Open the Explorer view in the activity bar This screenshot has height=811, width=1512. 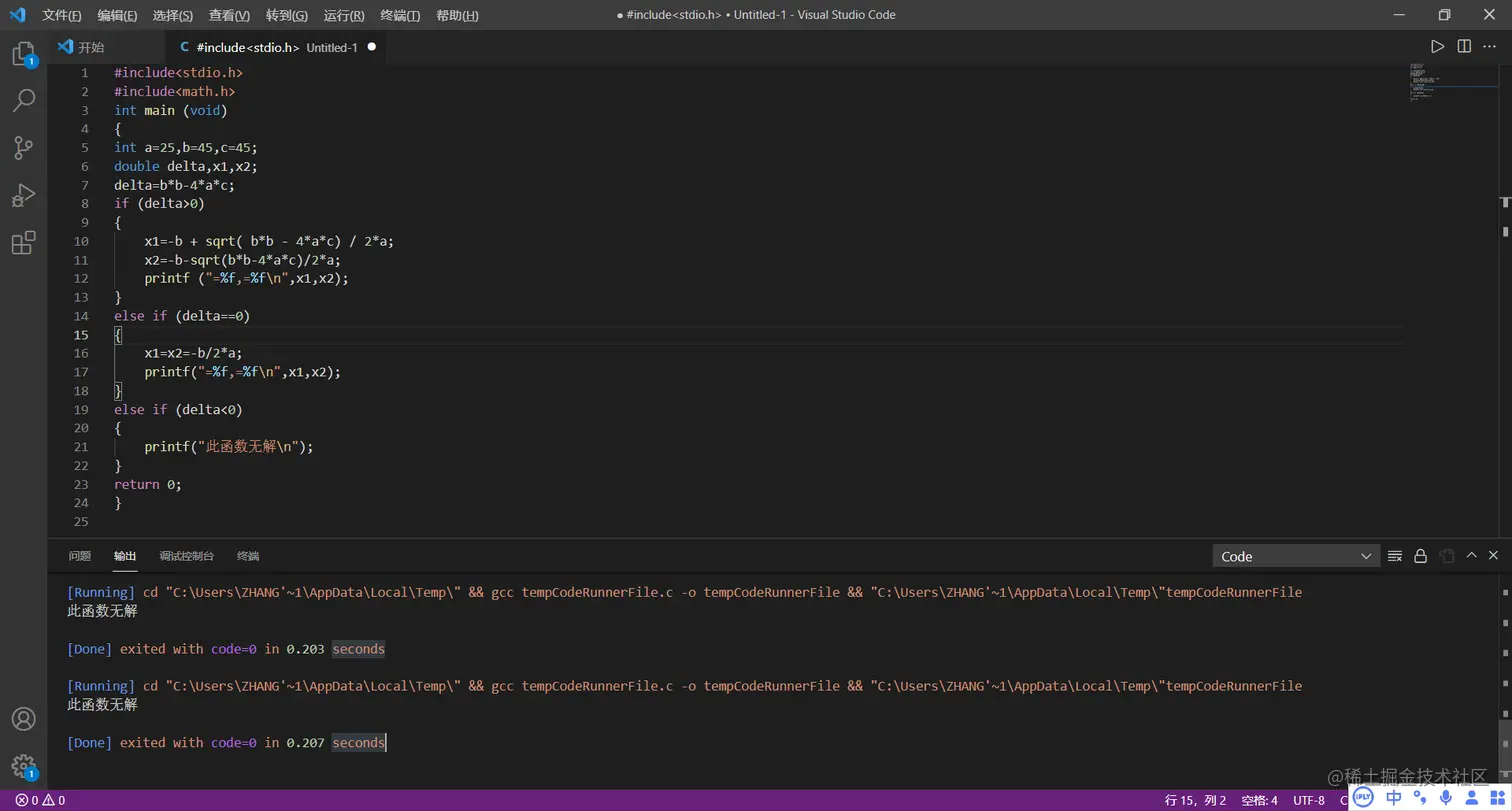23,54
